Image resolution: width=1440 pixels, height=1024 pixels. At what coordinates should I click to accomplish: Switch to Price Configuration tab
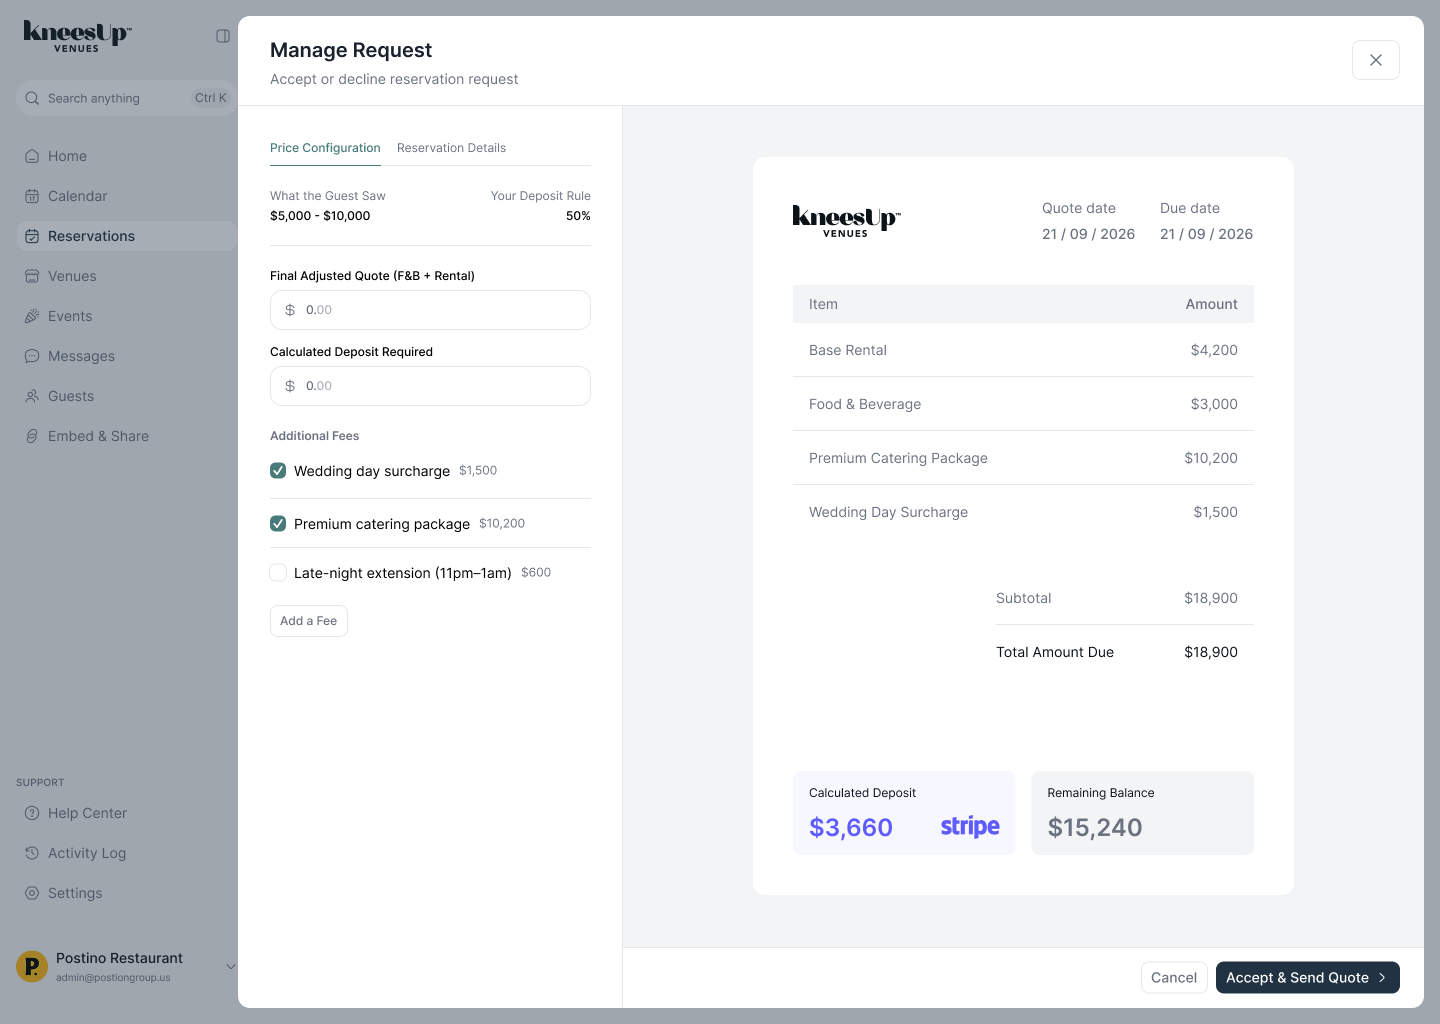click(325, 148)
